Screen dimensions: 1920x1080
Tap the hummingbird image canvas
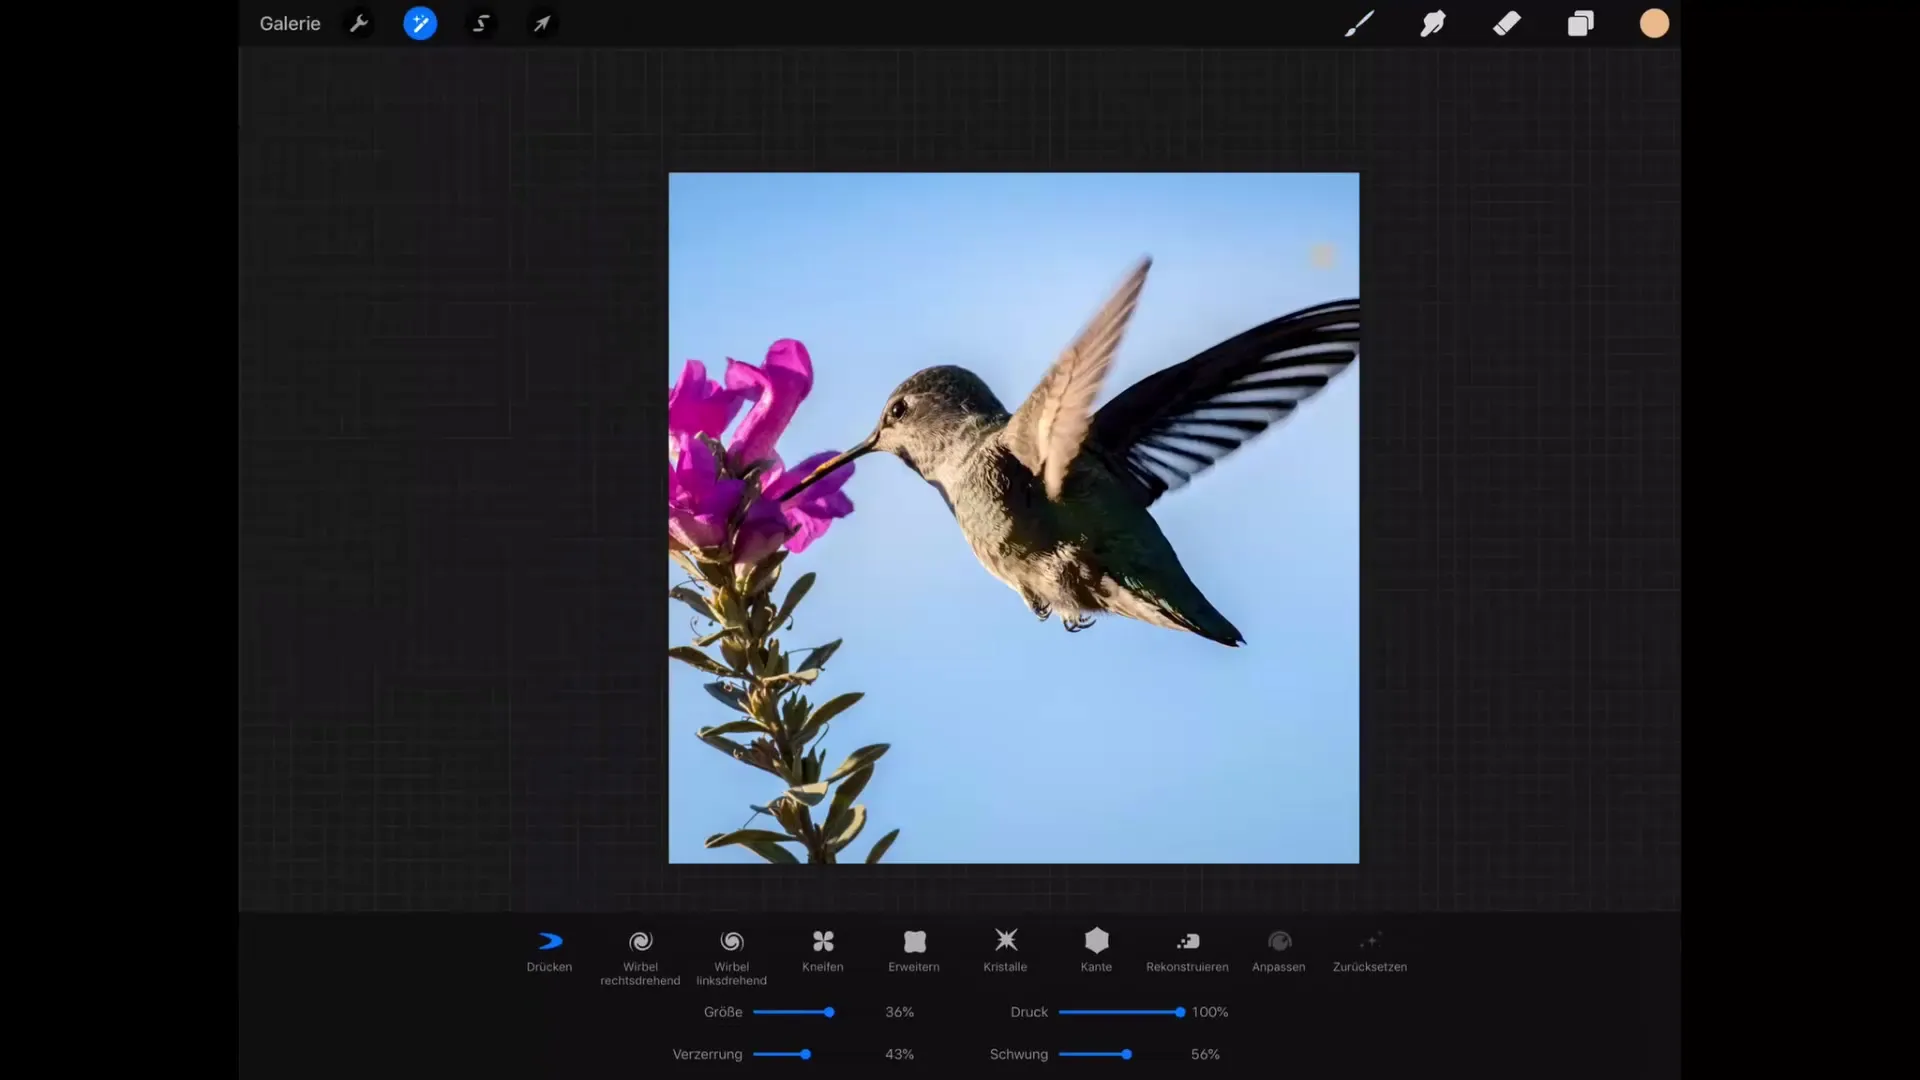(x=1014, y=518)
